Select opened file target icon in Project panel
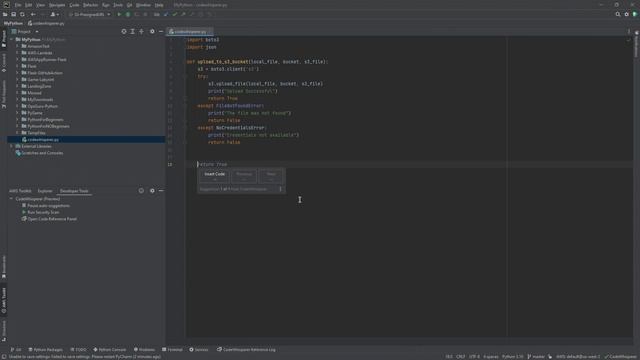Viewport: 640px width, 360px height. (124, 31)
